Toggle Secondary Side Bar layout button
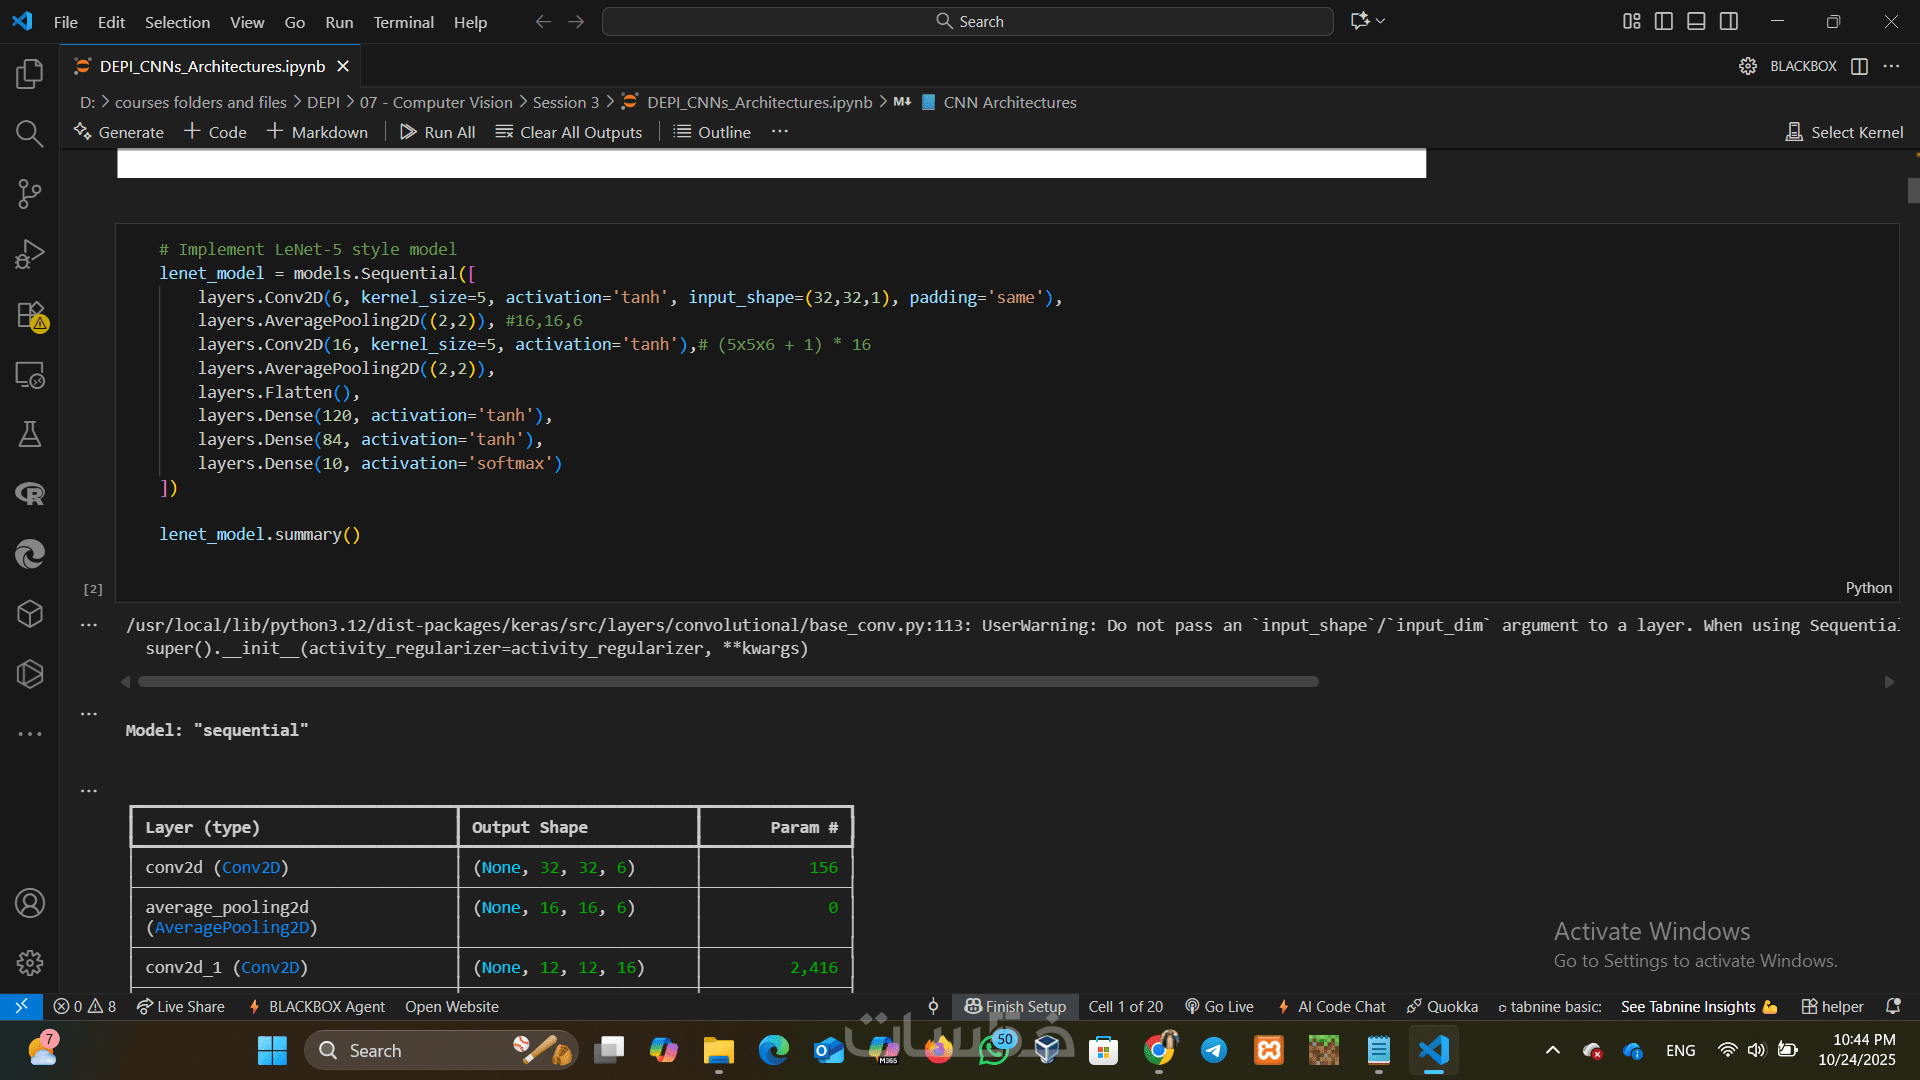 click(1729, 21)
